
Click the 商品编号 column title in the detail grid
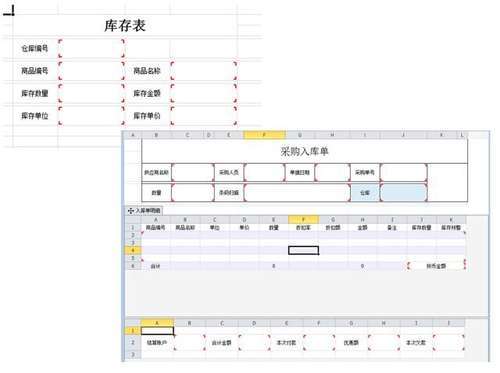coord(156,228)
